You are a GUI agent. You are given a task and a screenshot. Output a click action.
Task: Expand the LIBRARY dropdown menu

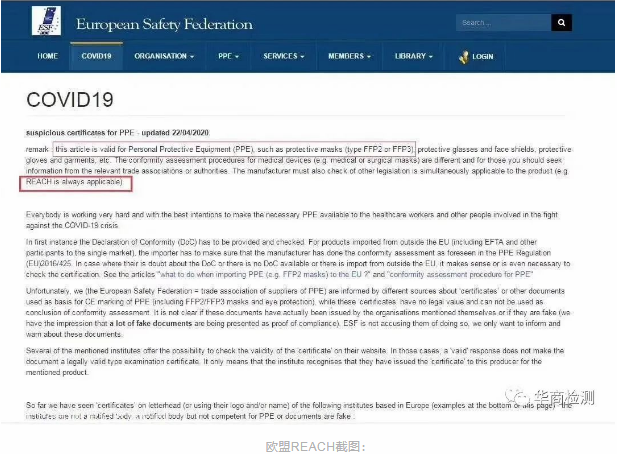pyautogui.click(x=414, y=56)
